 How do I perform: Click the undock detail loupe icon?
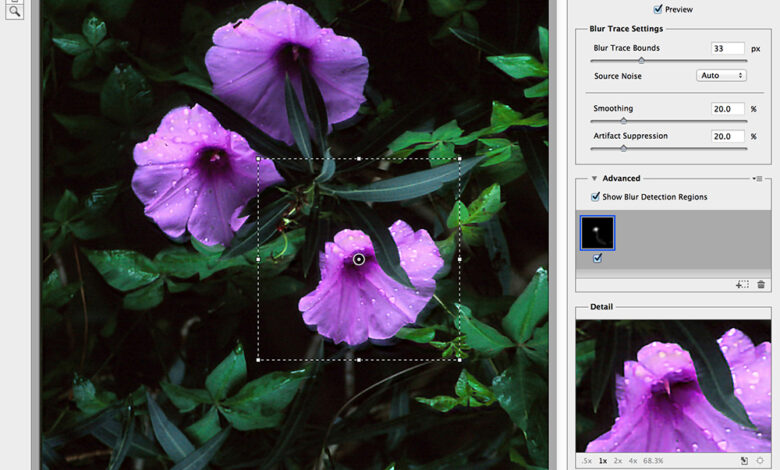point(744,461)
